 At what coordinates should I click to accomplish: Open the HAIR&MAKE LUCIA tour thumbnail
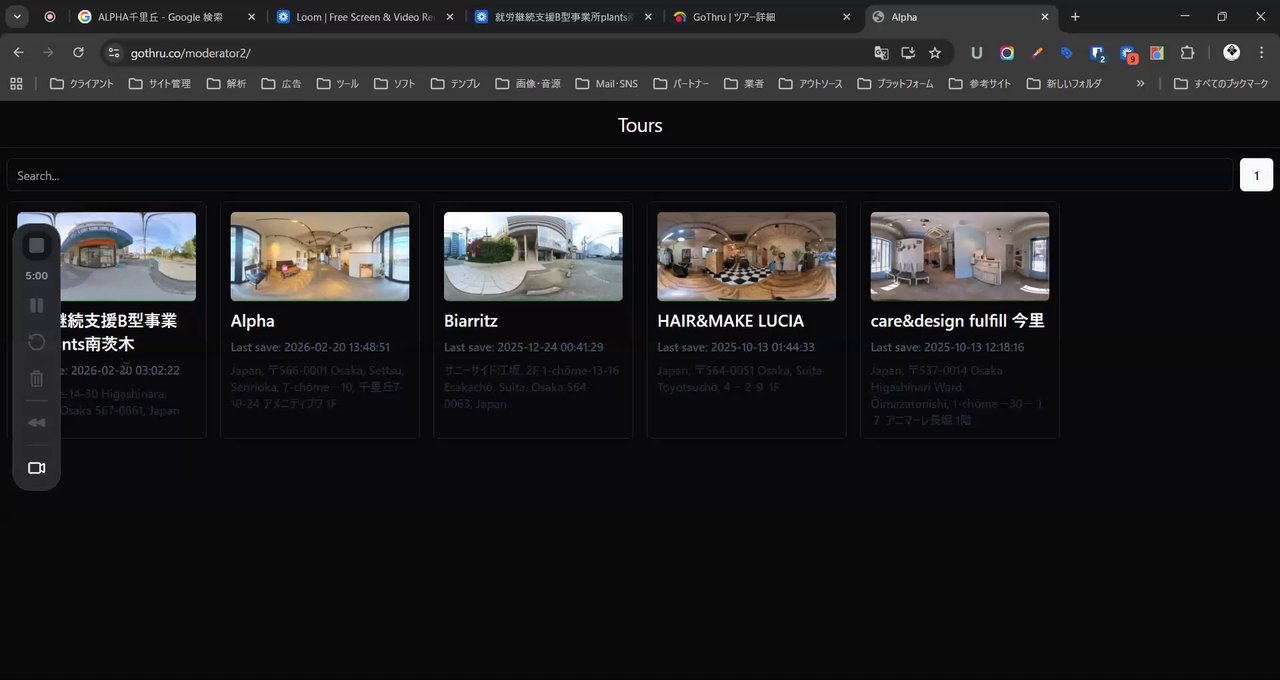pyautogui.click(x=746, y=256)
